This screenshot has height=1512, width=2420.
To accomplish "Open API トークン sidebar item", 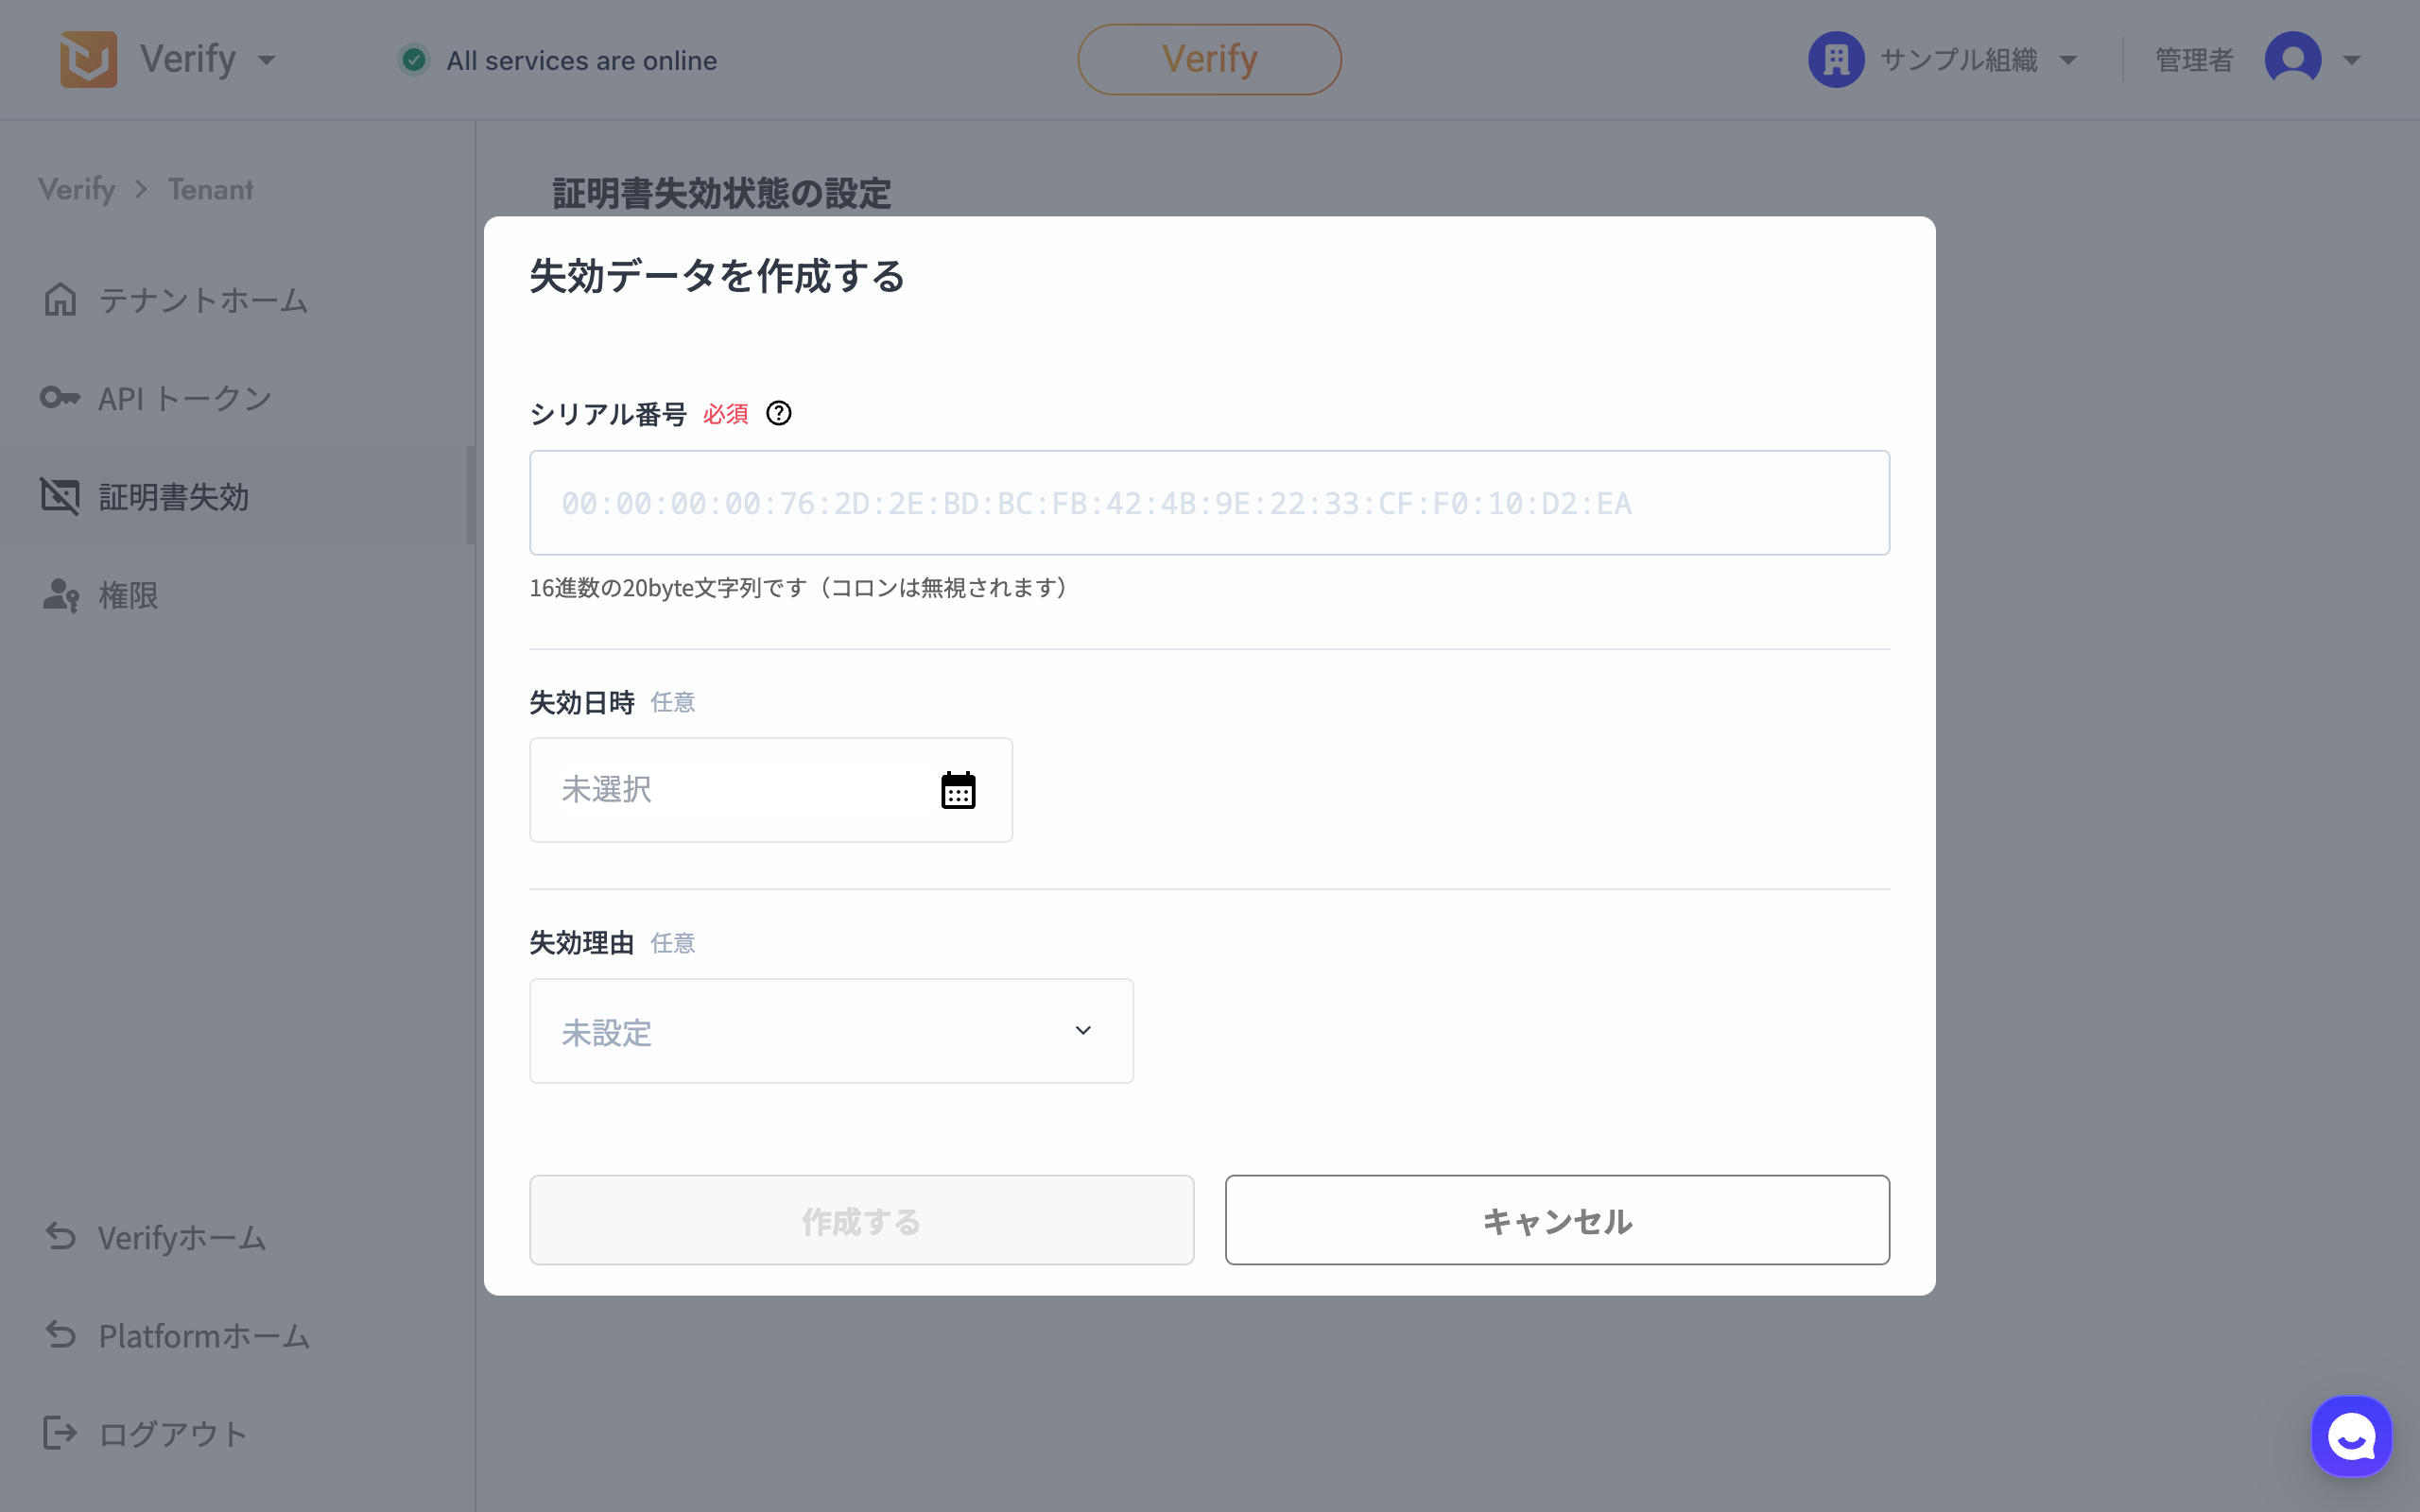I will (x=185, y=398).
